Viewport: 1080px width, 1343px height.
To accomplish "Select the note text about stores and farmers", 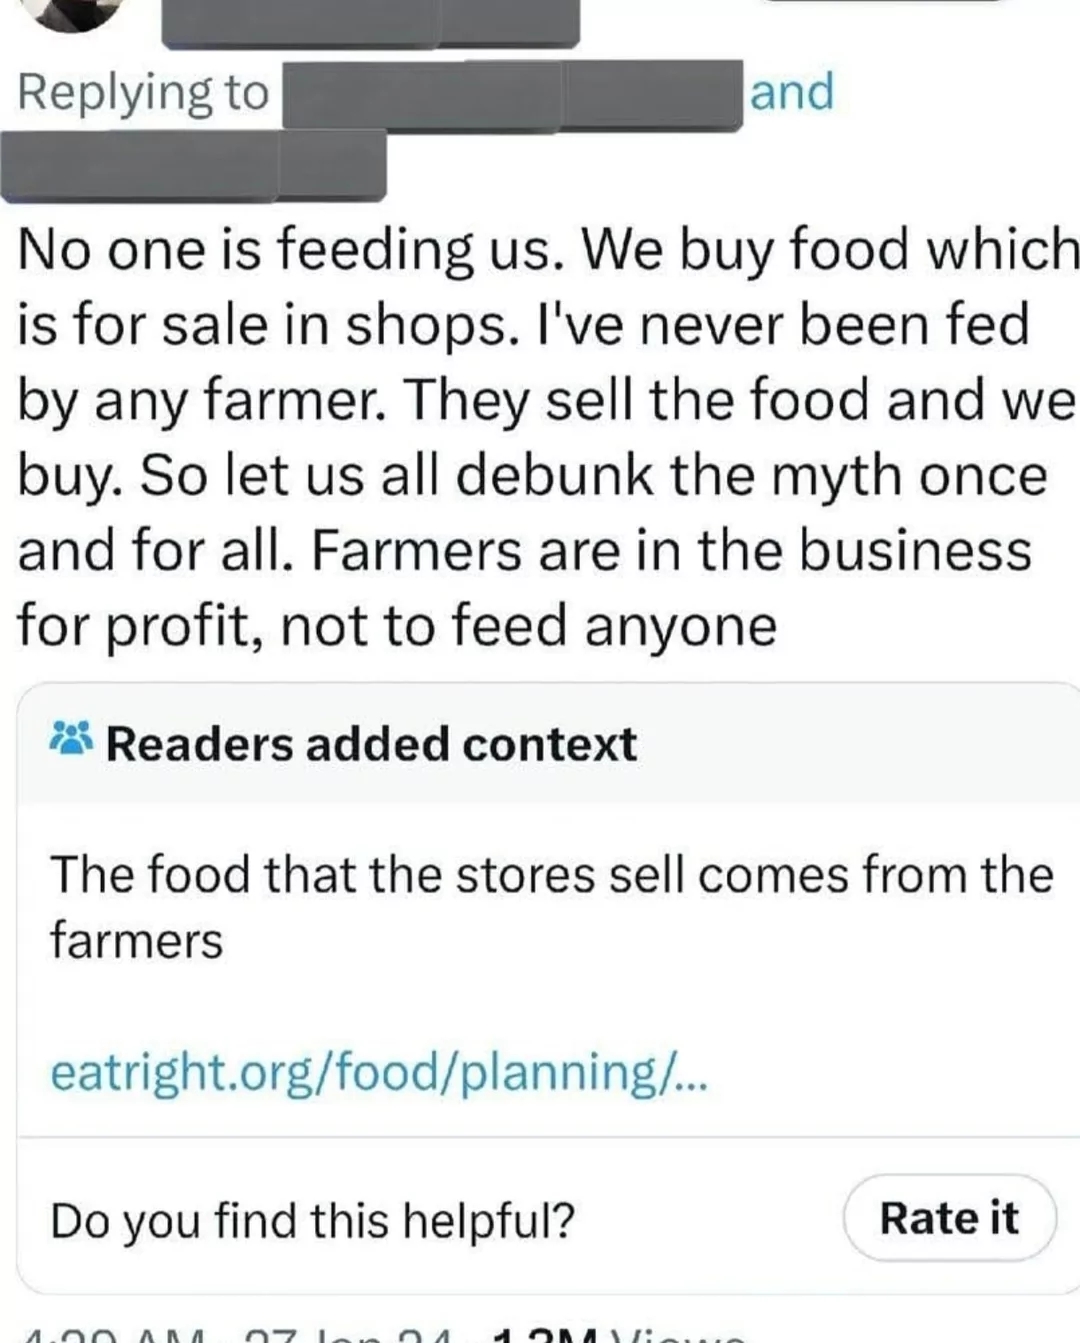I will 551,906.
